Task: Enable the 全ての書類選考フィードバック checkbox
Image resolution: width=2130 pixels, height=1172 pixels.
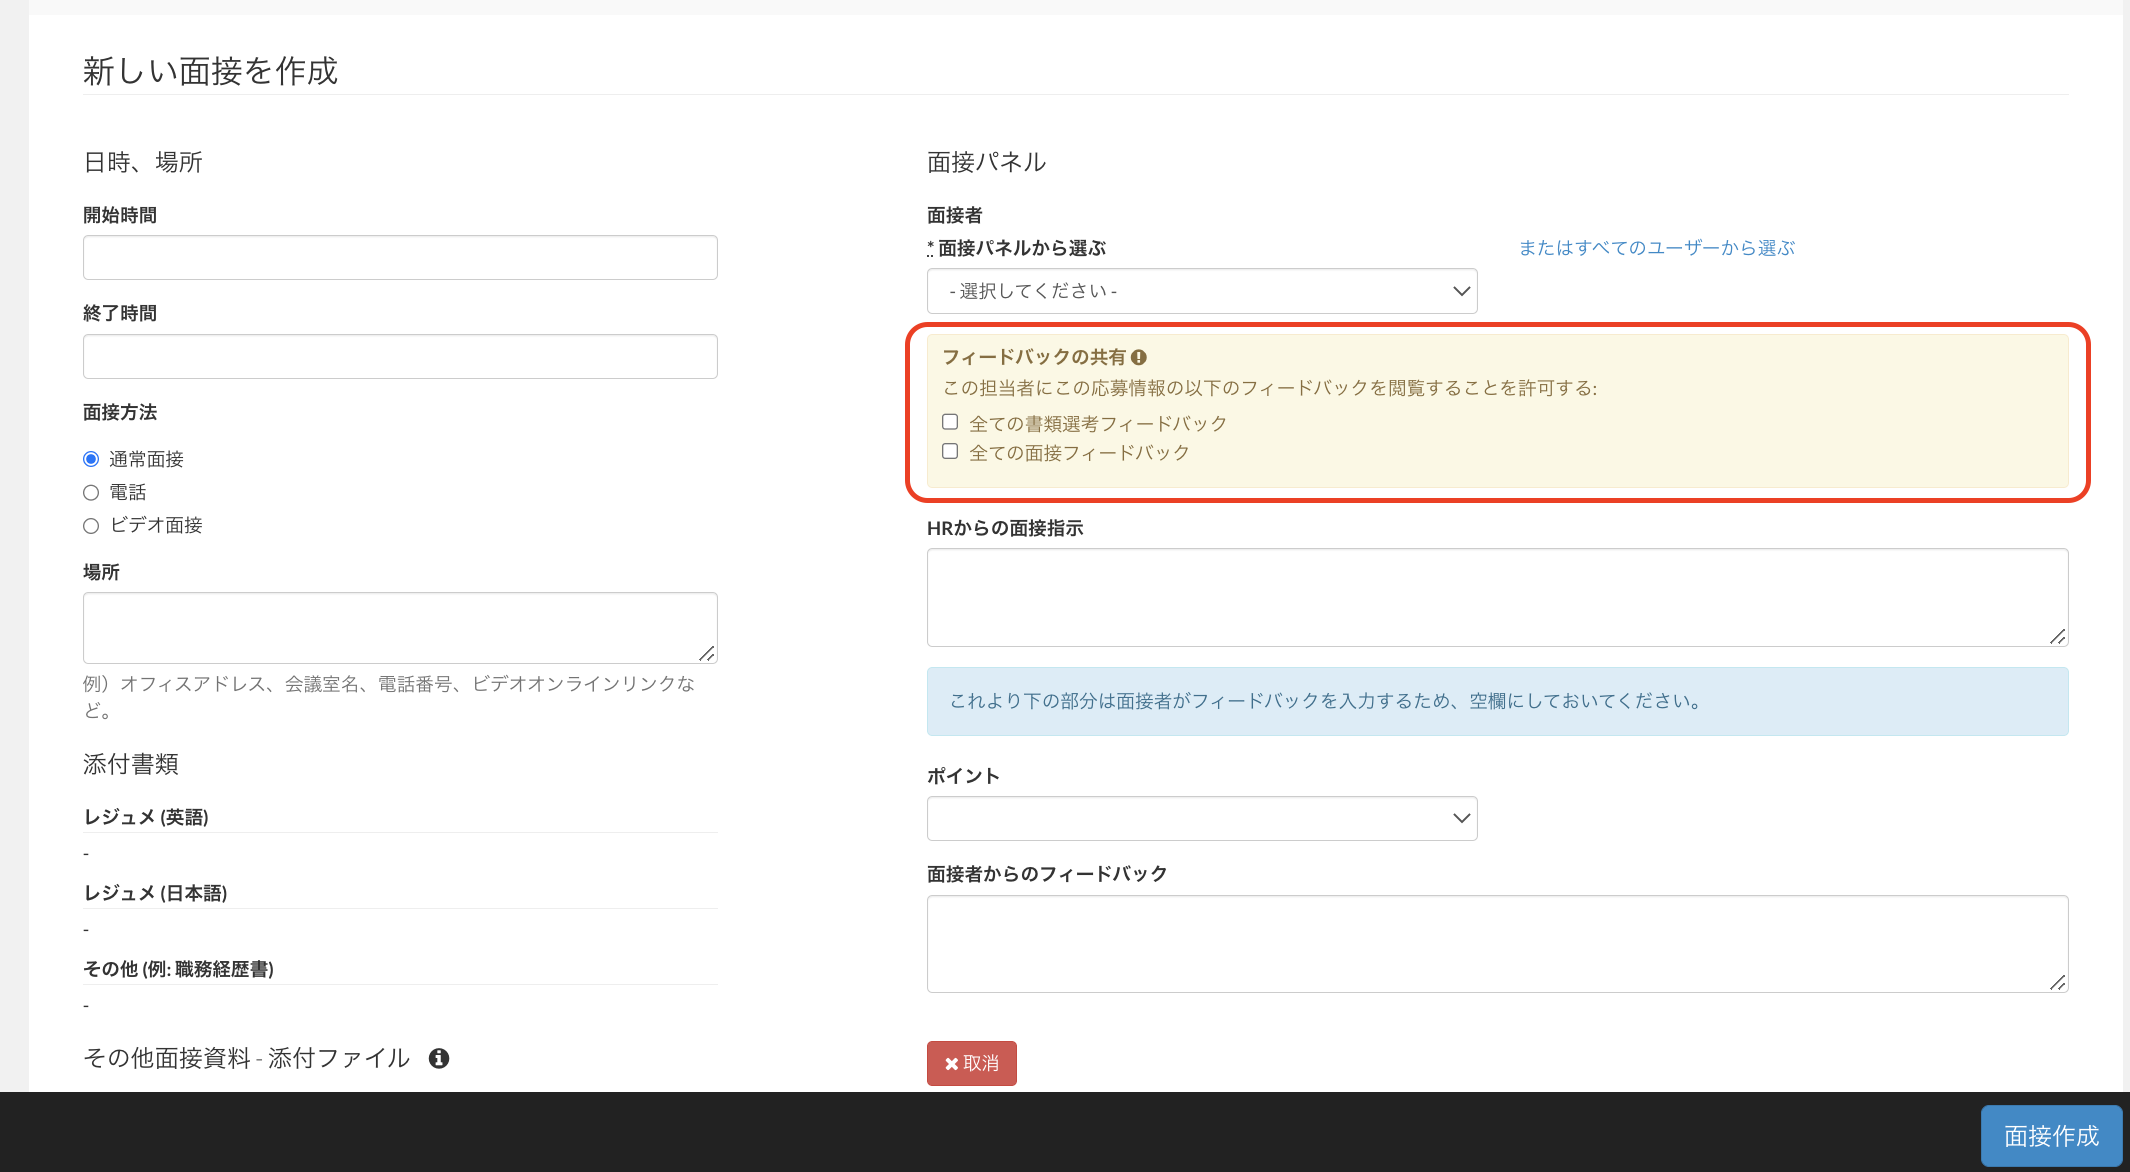Action: pos(949,421)
